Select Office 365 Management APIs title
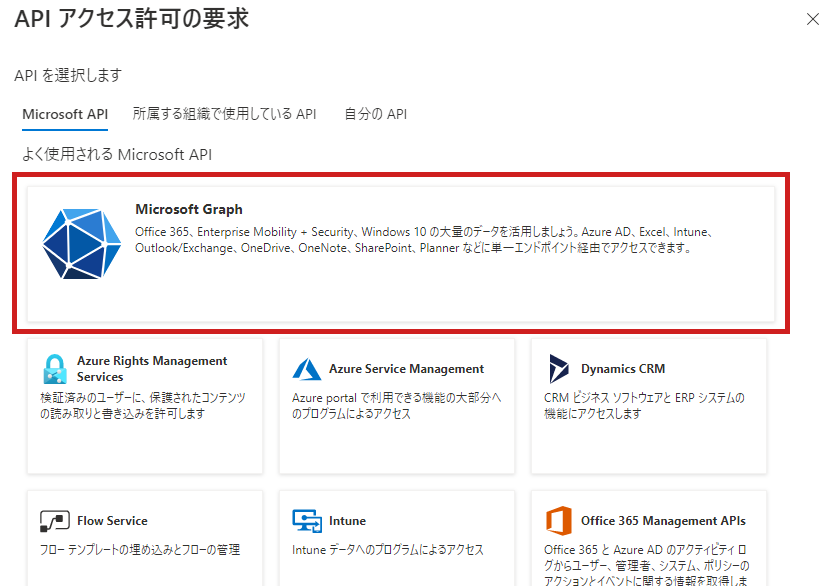This screenshot has height=586, width=828. point(663,521)
